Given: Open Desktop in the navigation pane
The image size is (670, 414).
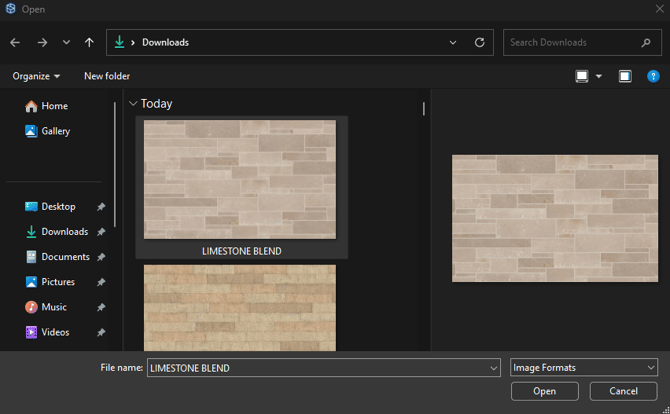Looking at the screenshot, I should 50,206.
